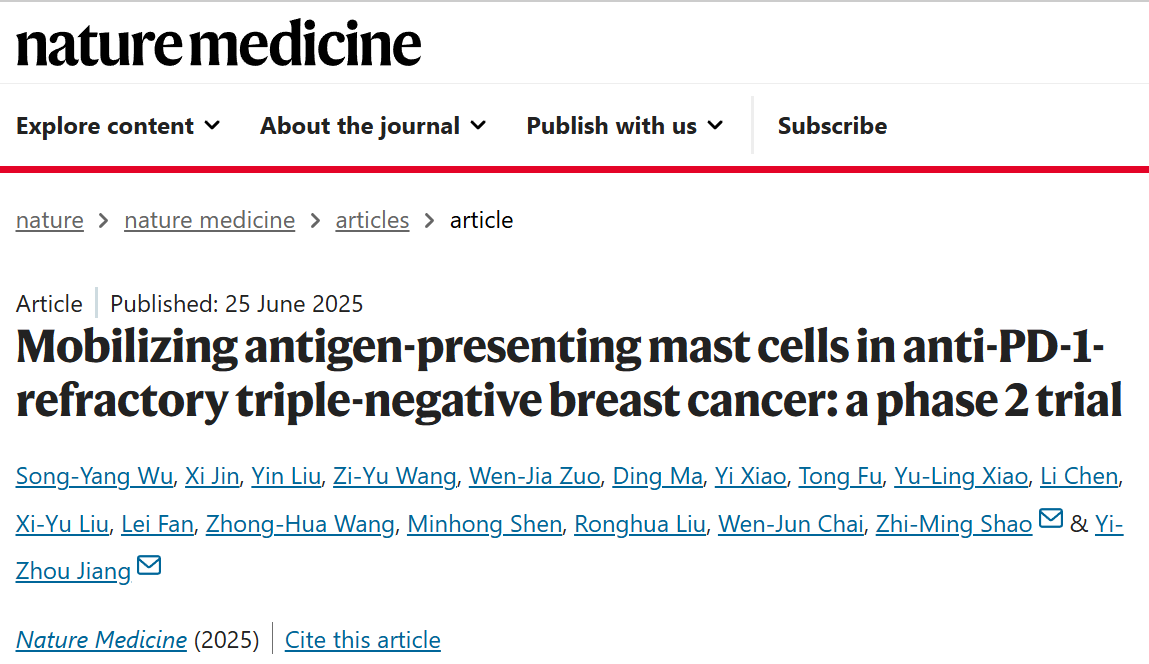Open nature medicine breadcrumb link

point(209,220)
